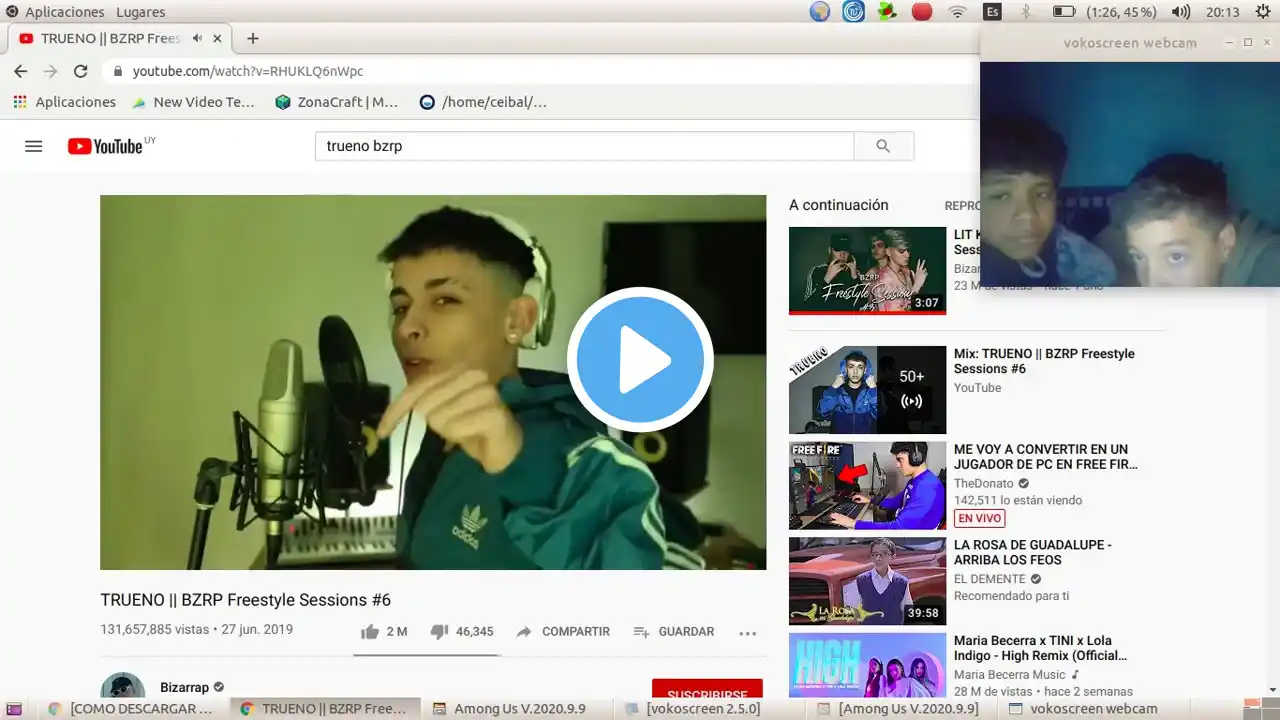Image resolution: width=1280 pixels, height=720 pixels.
Task: Click the red record circle in tray
Action: click(922, 12)
